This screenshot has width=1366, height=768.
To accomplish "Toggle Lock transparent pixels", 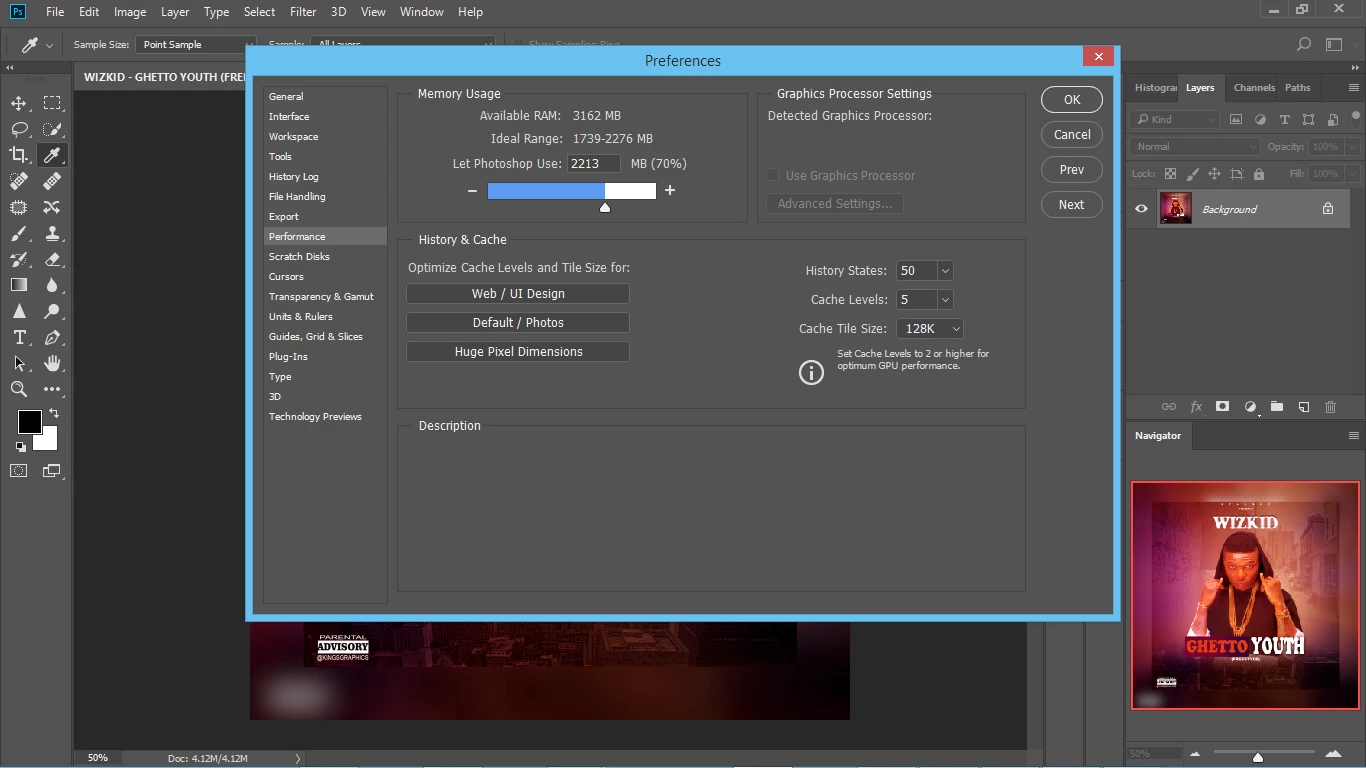I will point(1170,173).
